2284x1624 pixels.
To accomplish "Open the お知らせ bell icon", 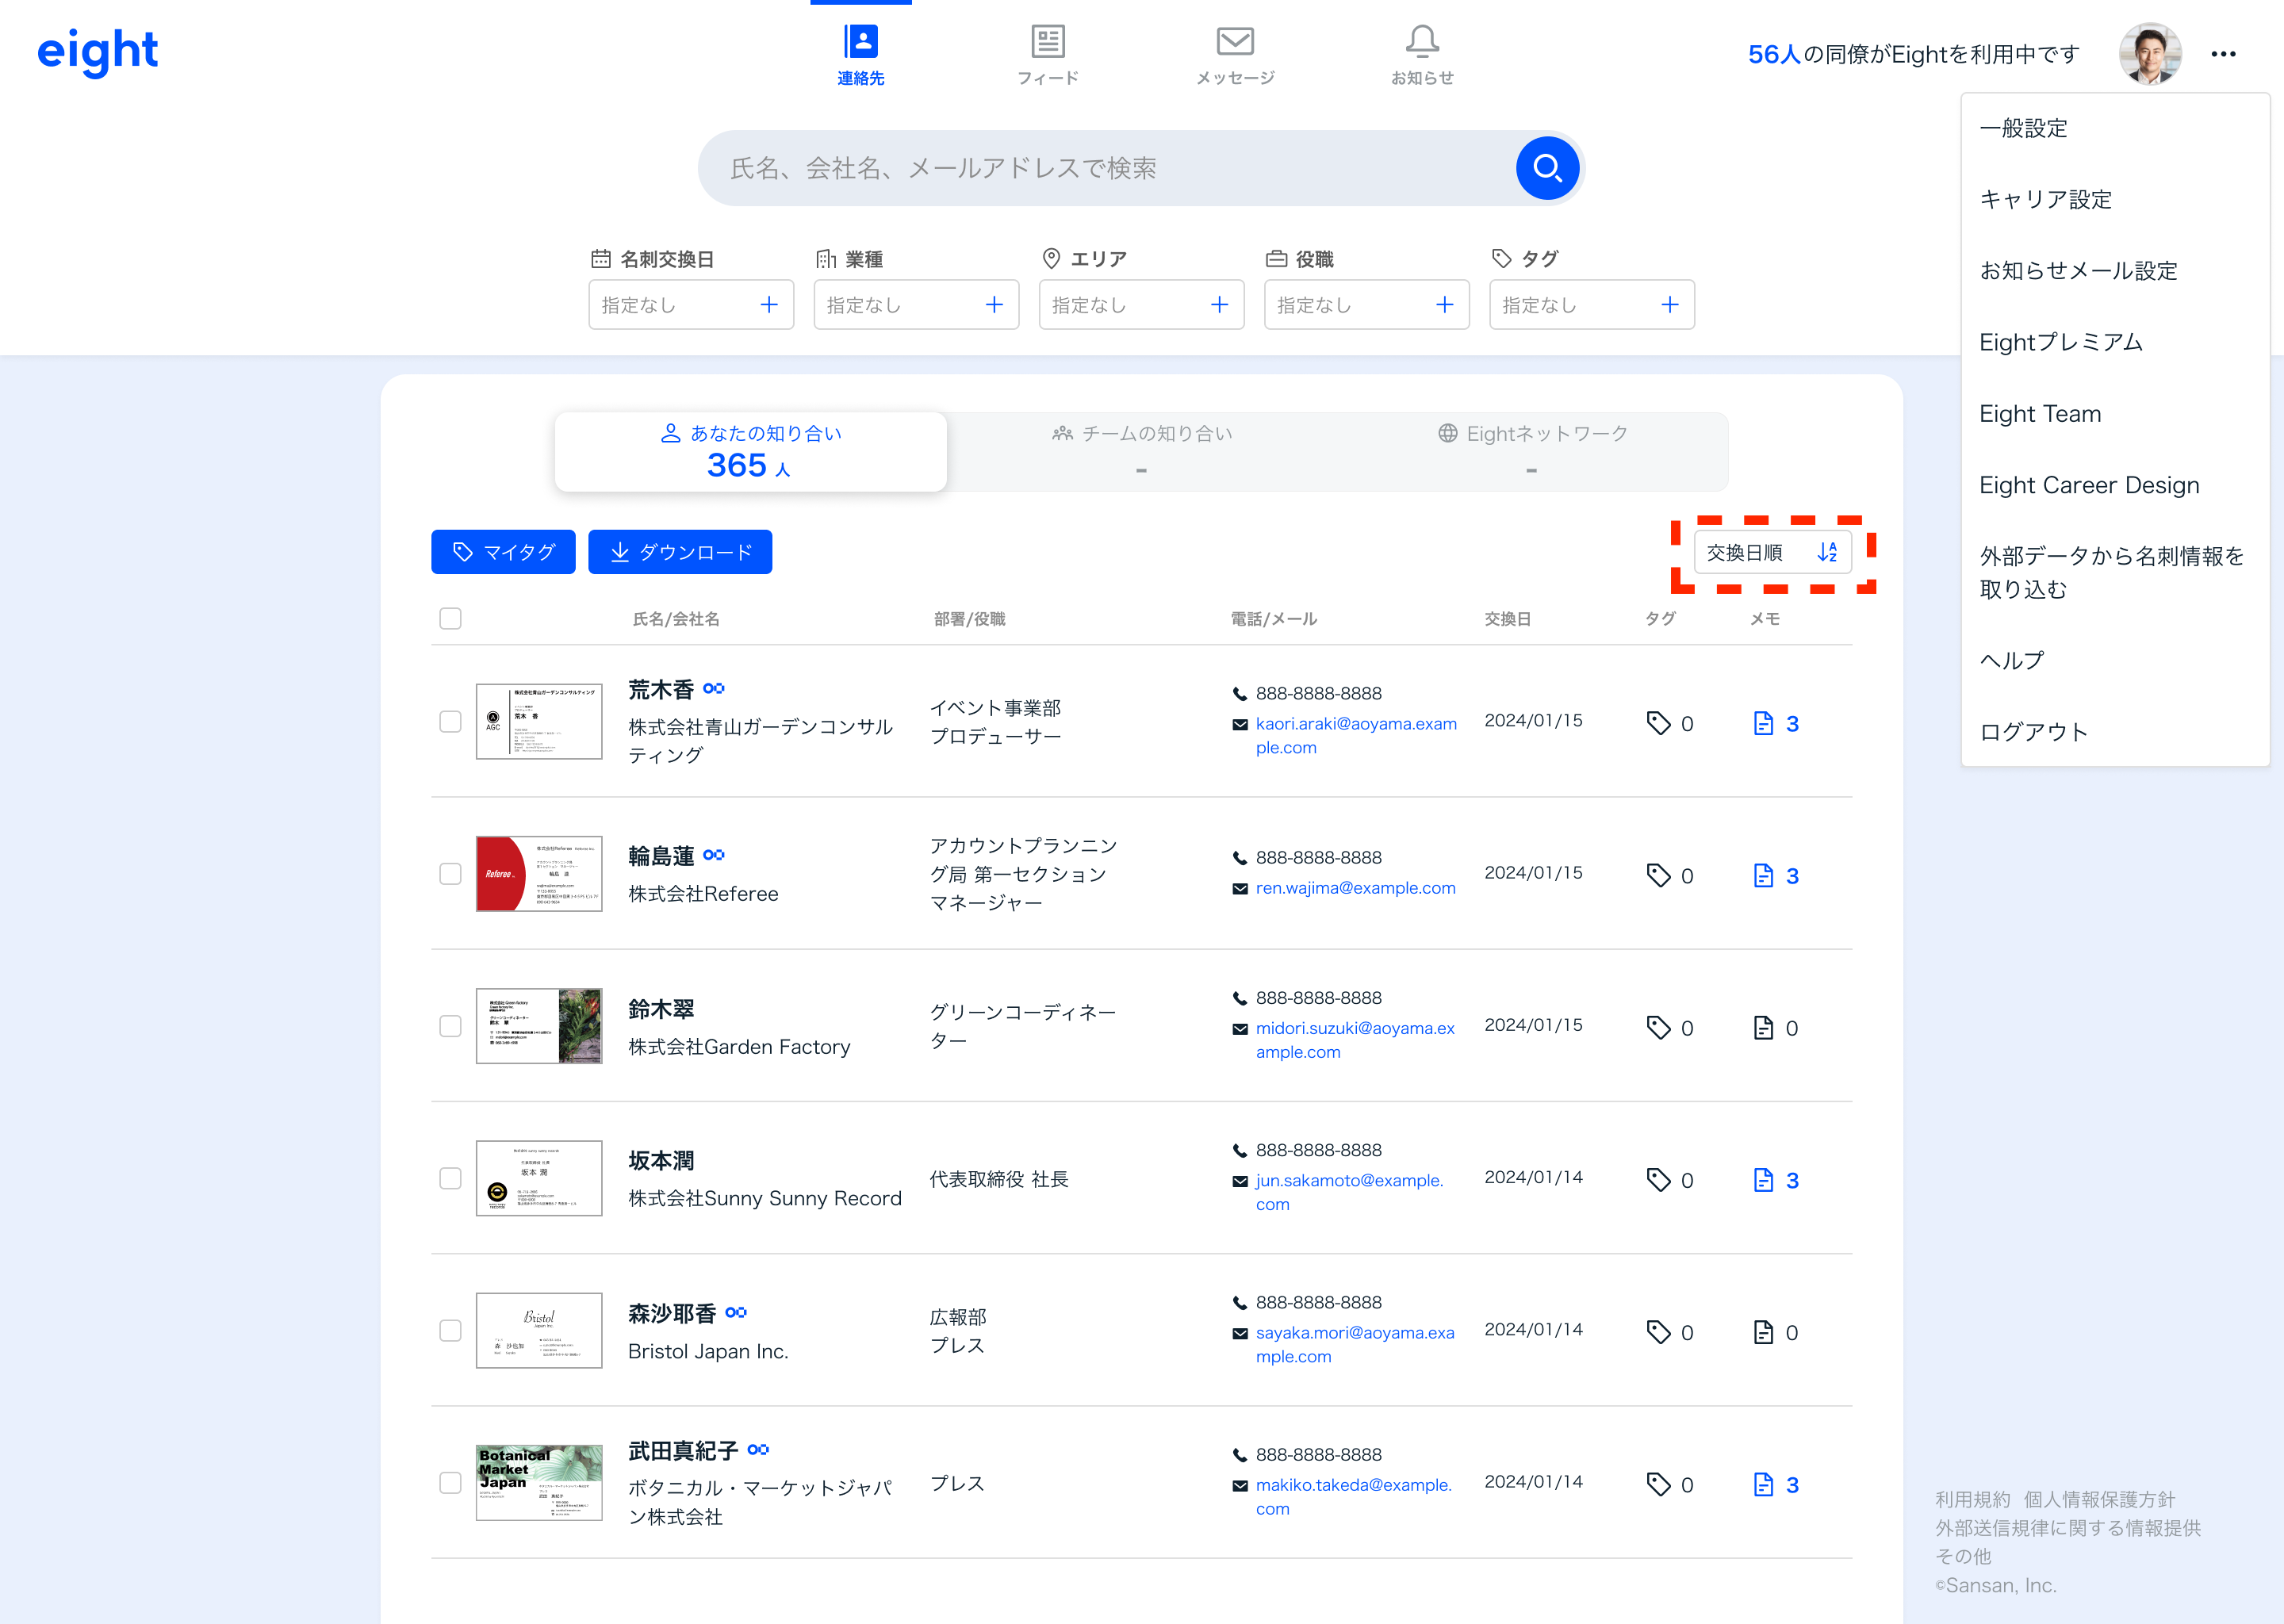I will [1422, 42].
